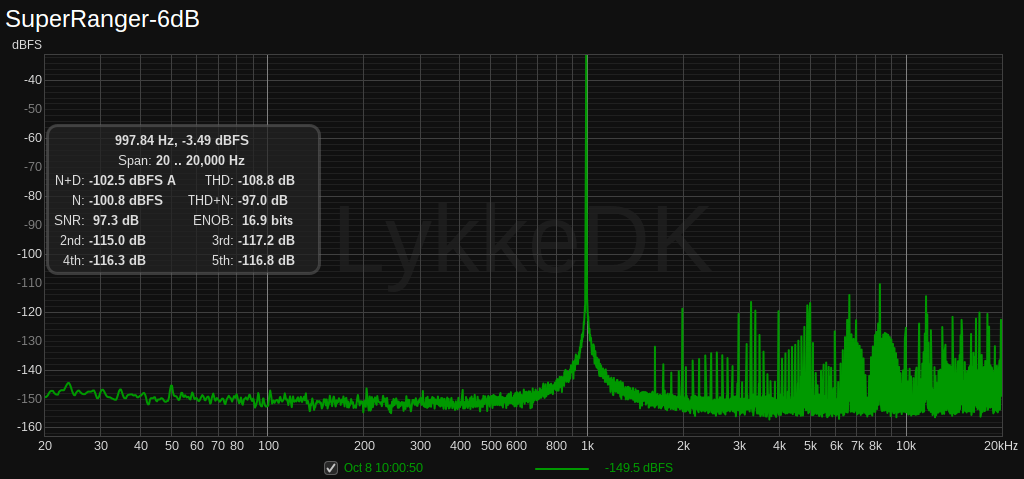1024x479 pixels.
Task: Click the THD+N -97.0 dB value
Action: tap(263, 201)
